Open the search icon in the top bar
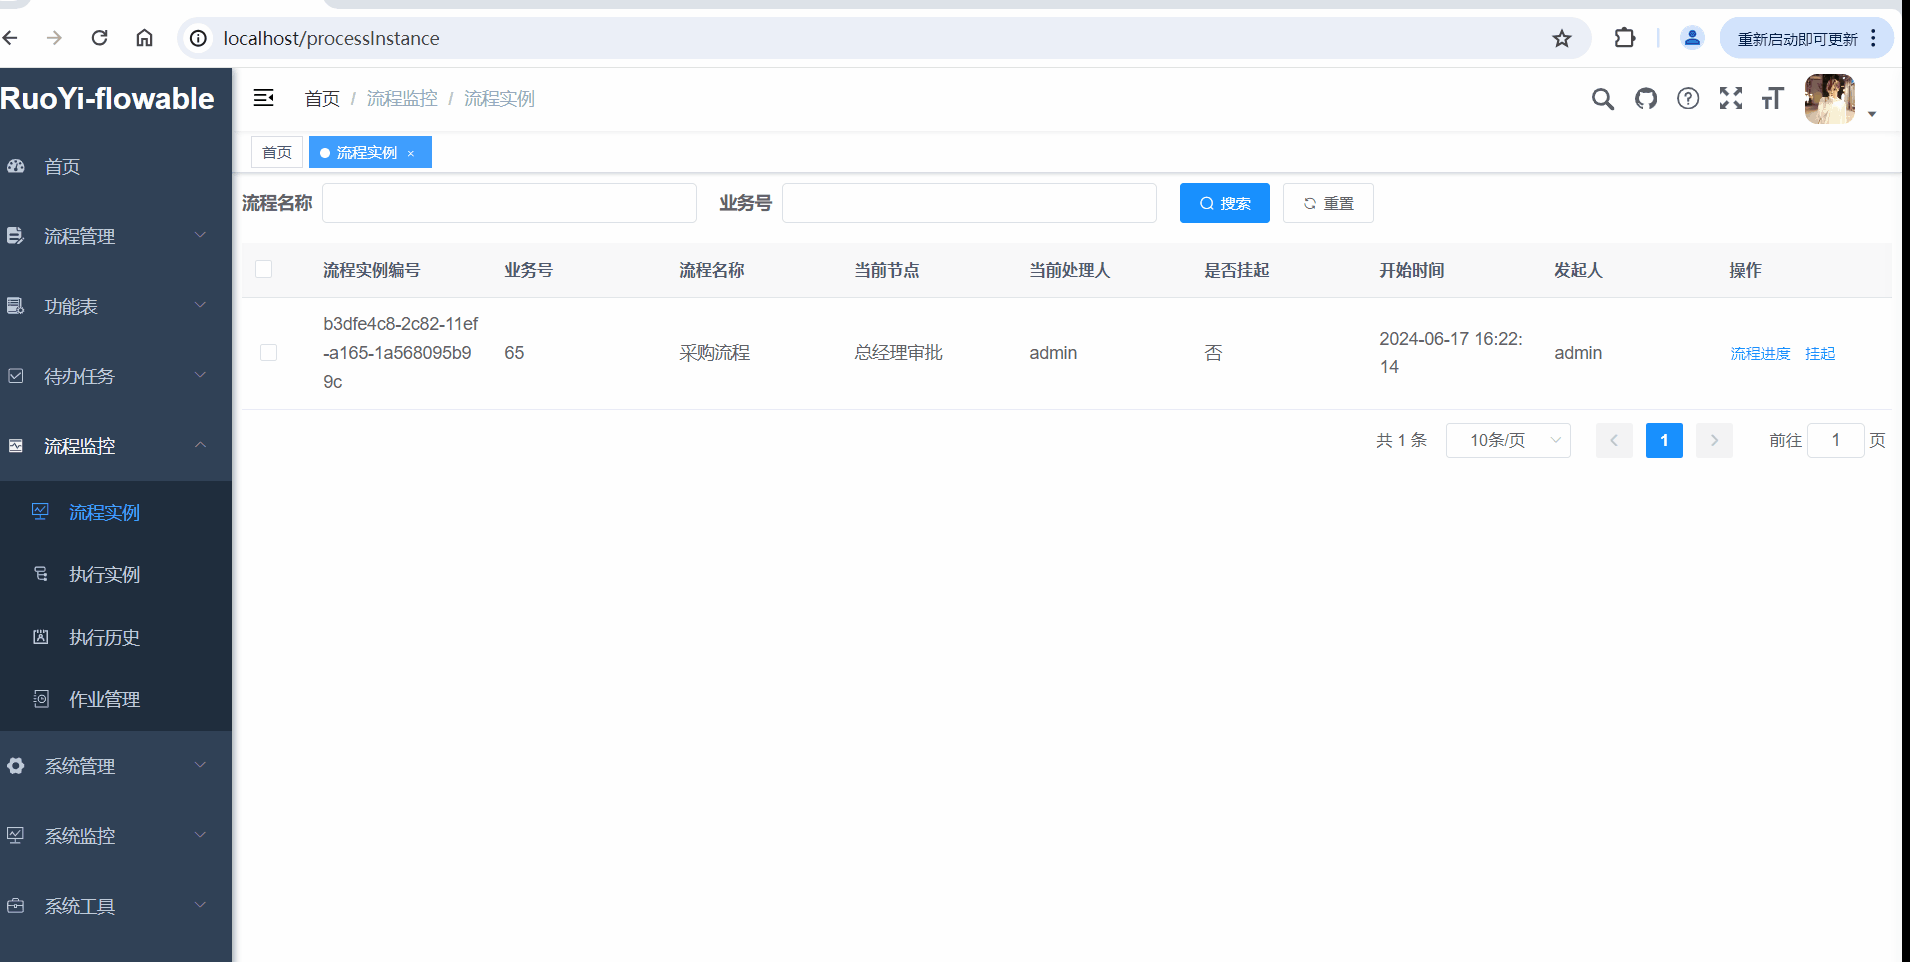The height and width of the screenshot is (962, 1910). (x=1603, y=99)
